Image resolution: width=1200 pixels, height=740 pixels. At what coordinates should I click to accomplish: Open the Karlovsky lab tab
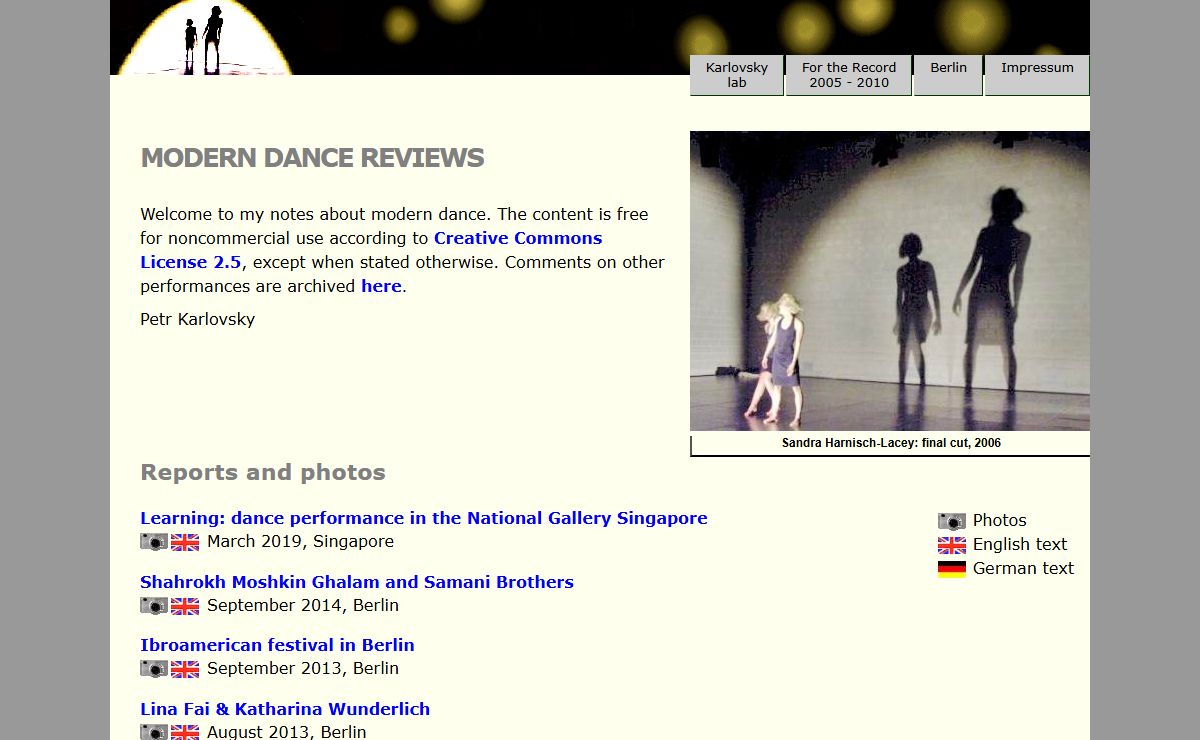coord(737,75)
